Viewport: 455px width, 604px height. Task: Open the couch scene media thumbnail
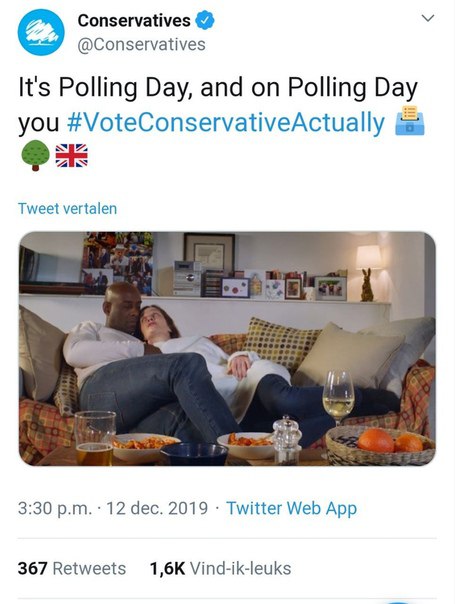[x=227, y=349]
